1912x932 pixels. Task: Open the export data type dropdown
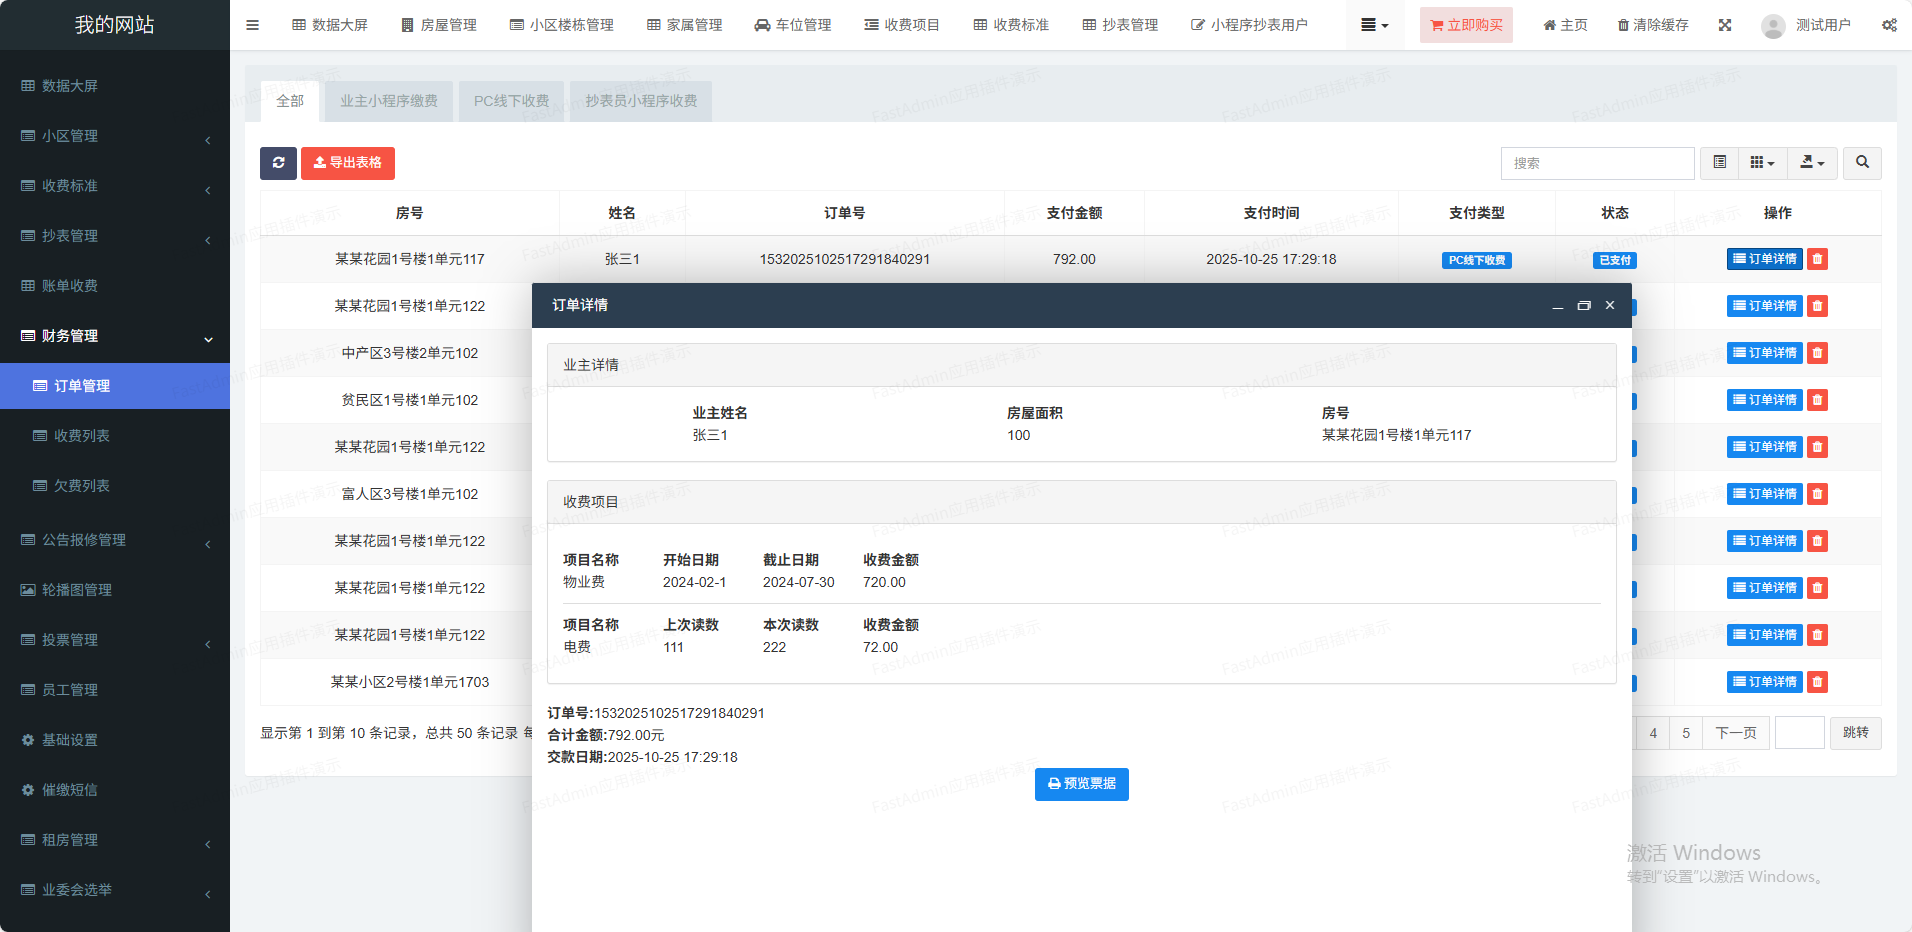pos(1812,163)
